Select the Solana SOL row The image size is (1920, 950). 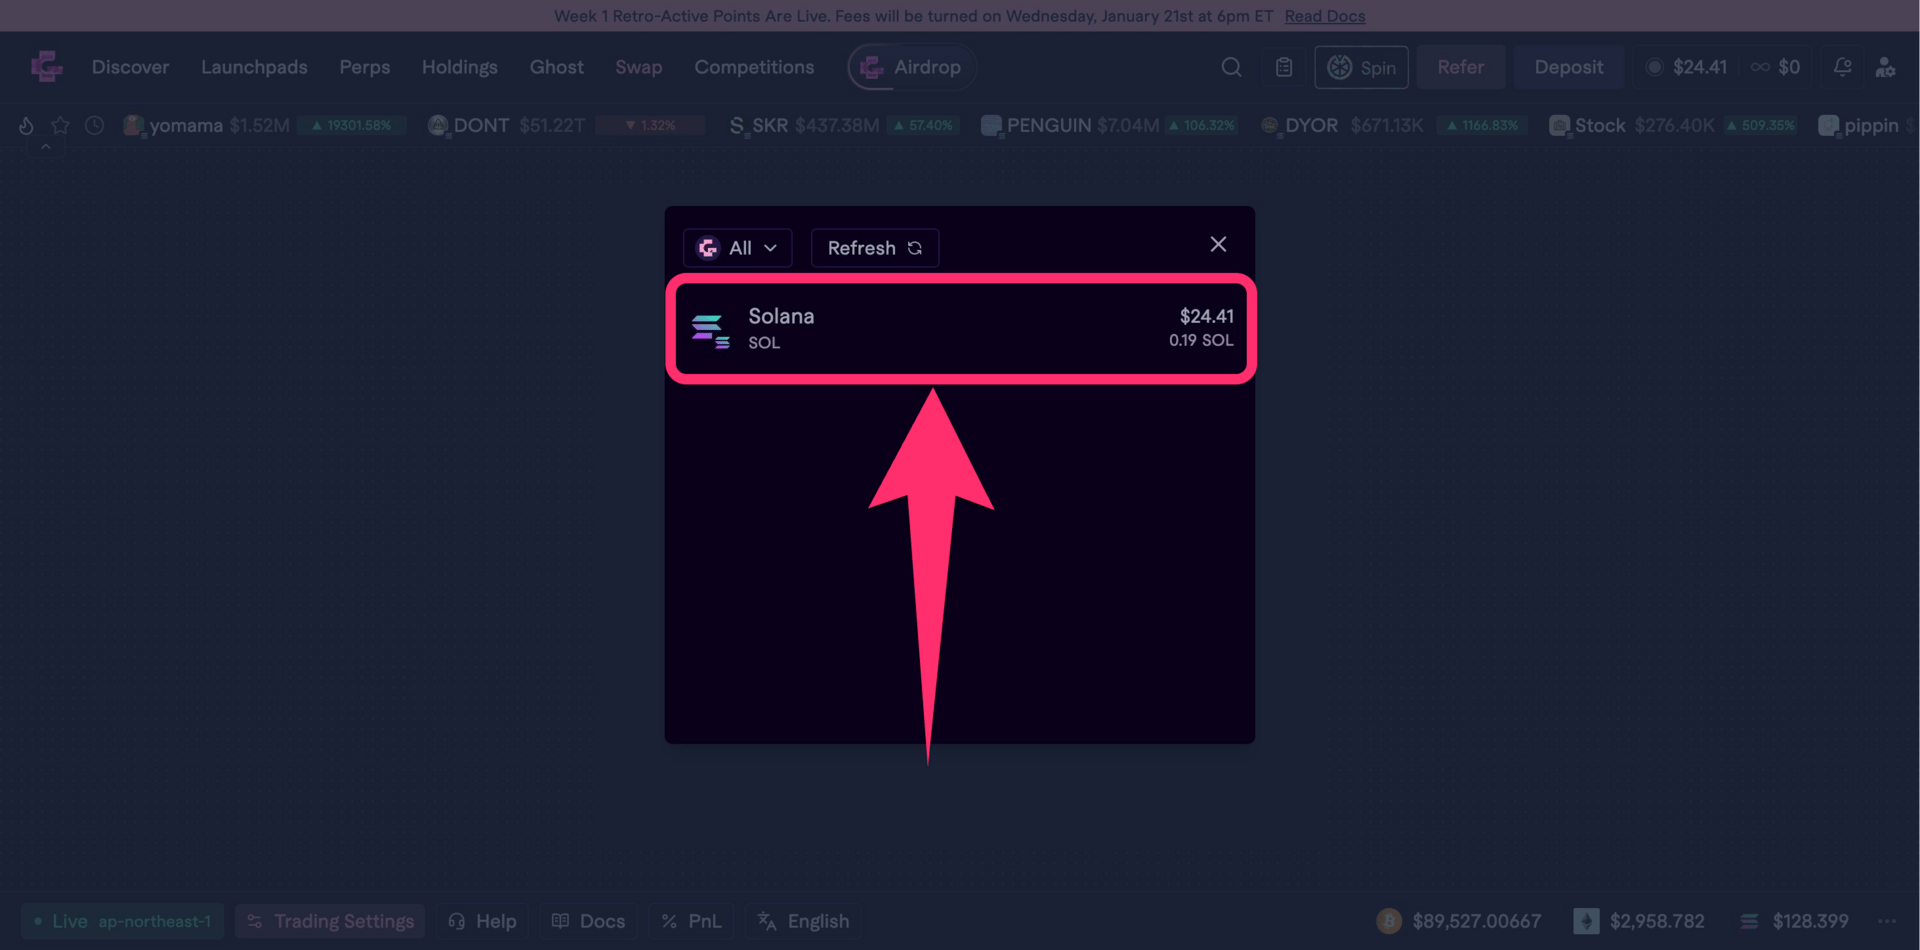[x=961, y=329]
